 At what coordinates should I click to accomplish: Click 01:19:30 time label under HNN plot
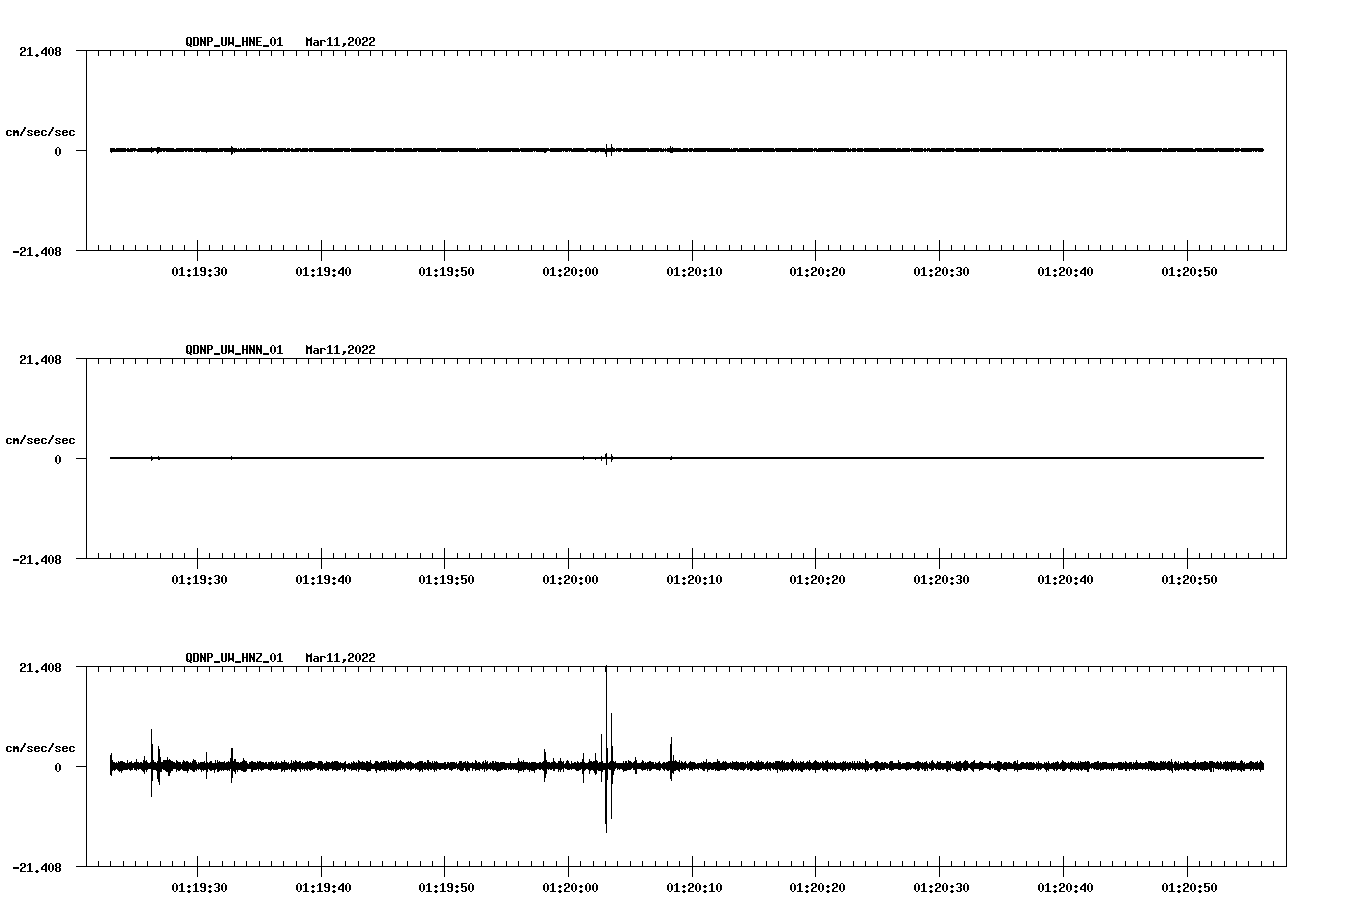pyautogui.click(x=198, y=580)
